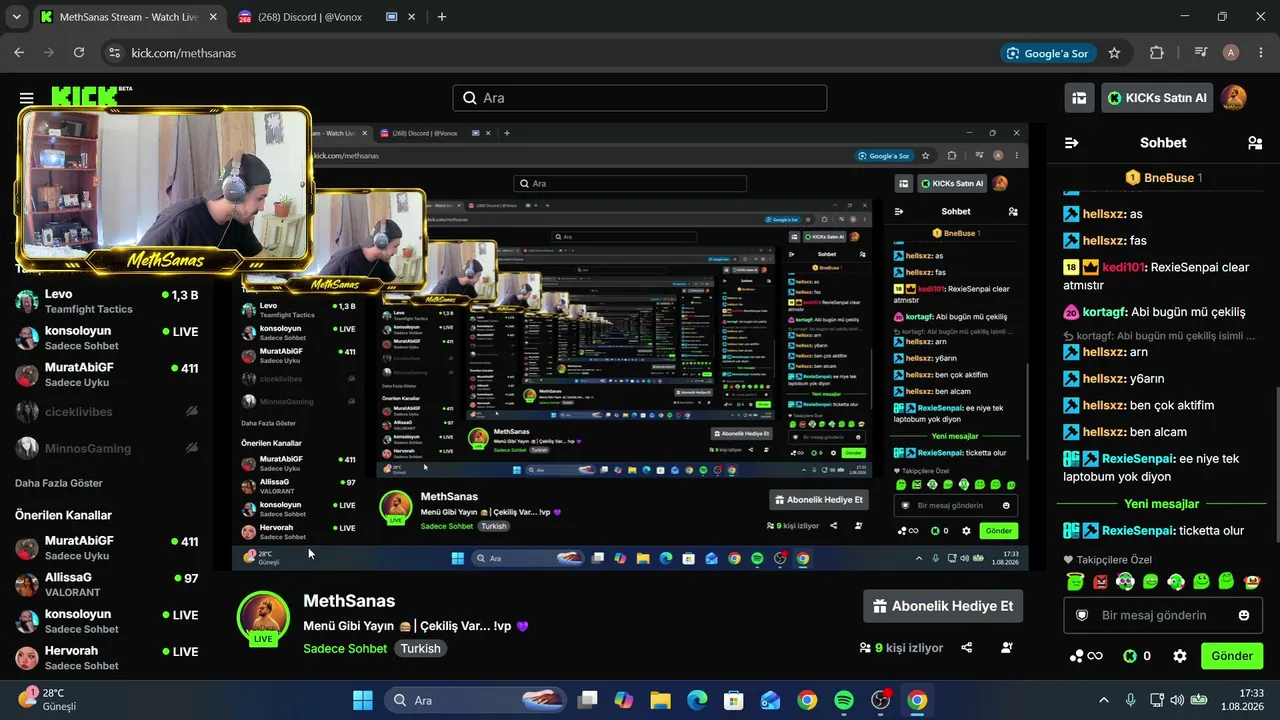Viewport: 1280px width, 720px height.
Task: Open Chrome profile avatar A
Action: click(x=1231, y=53)
